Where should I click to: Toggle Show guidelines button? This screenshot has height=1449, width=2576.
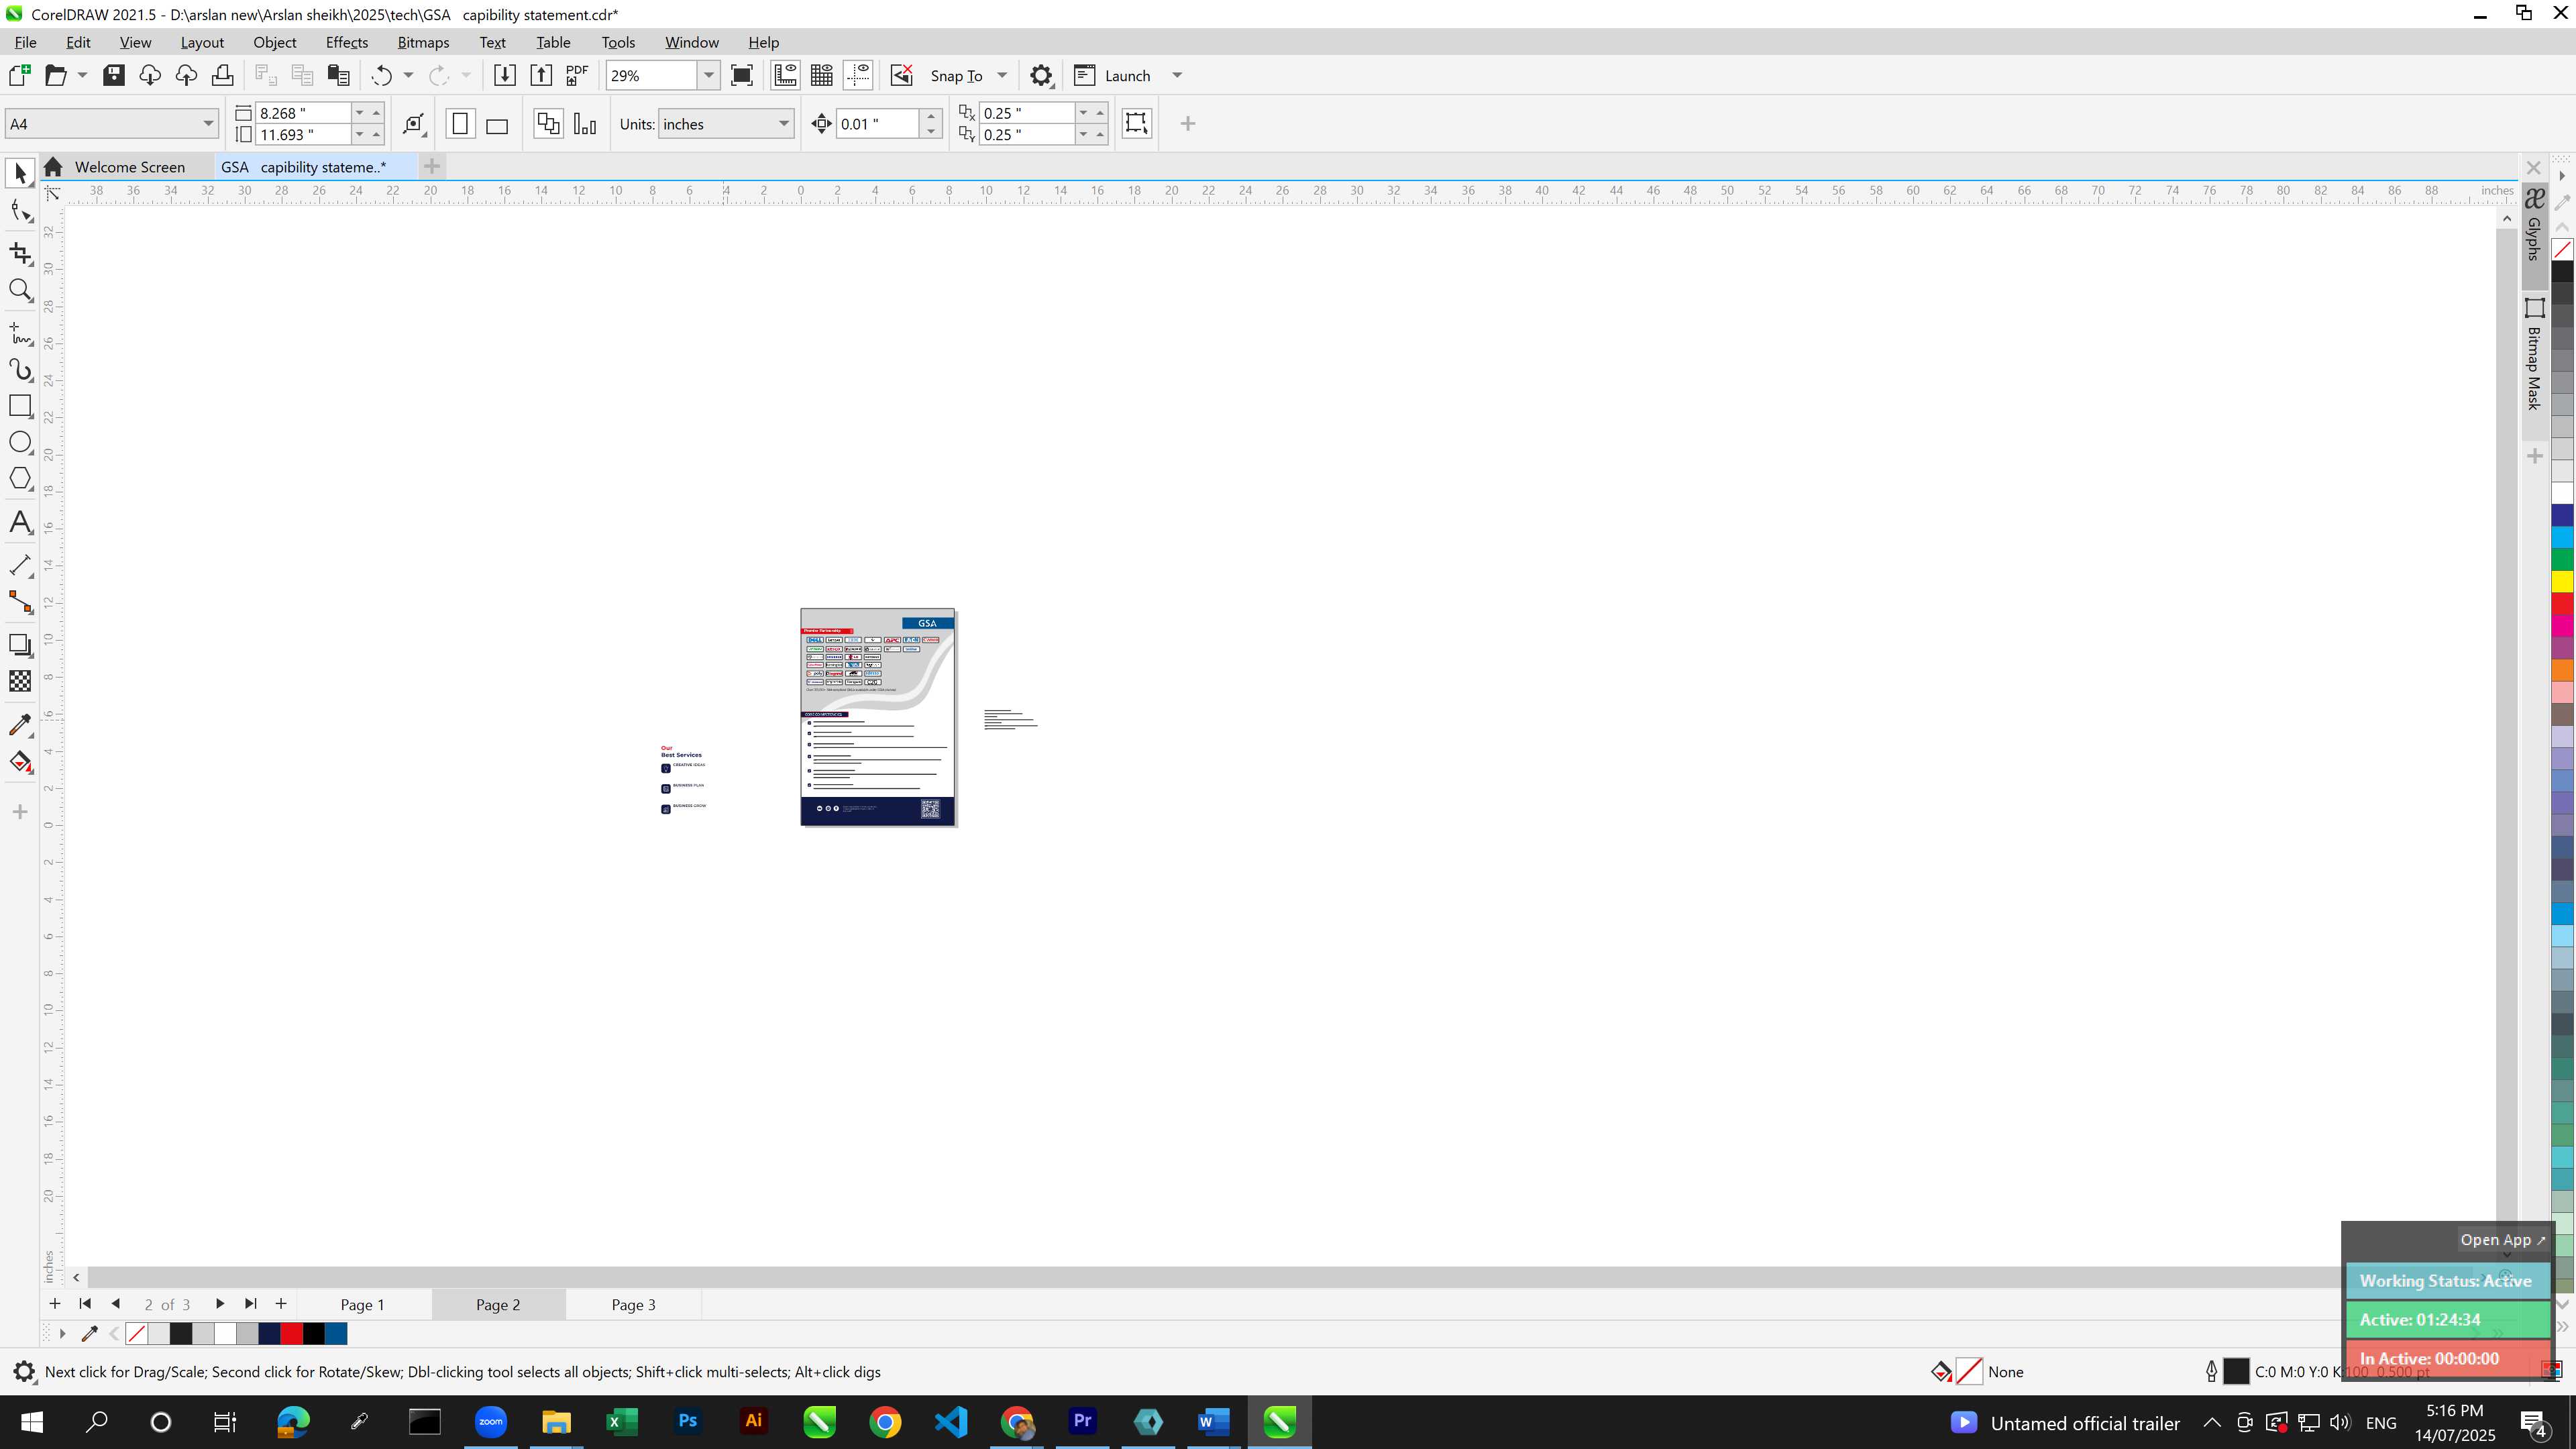[x=858, y=76]
